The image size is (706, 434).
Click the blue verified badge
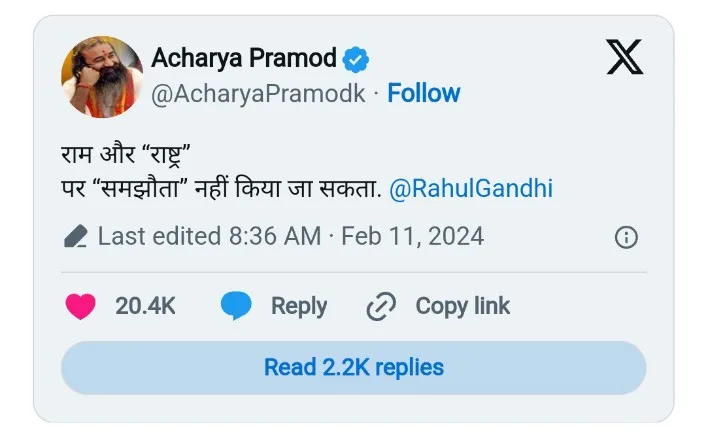356,60
